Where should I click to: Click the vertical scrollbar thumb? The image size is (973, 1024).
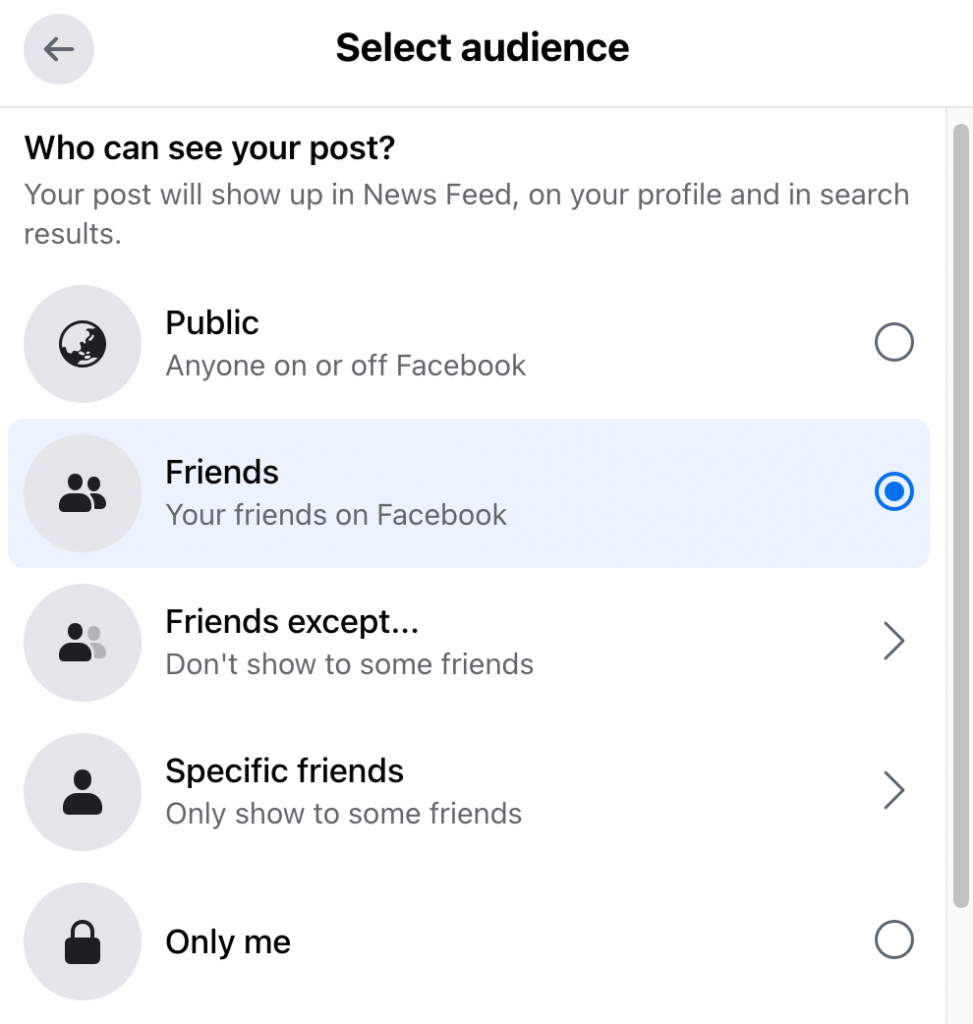[961, 516]
